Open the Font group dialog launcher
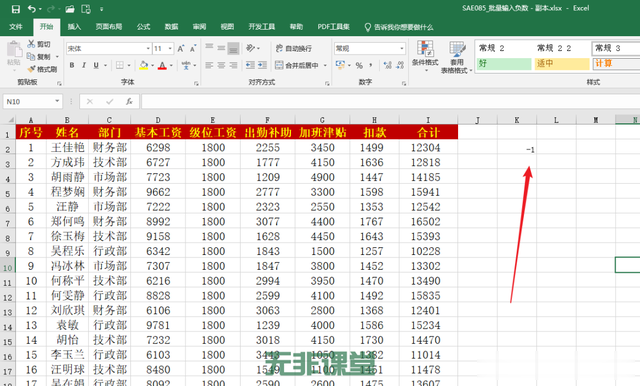This screenshot has height=386, width=640. (196, 83)
